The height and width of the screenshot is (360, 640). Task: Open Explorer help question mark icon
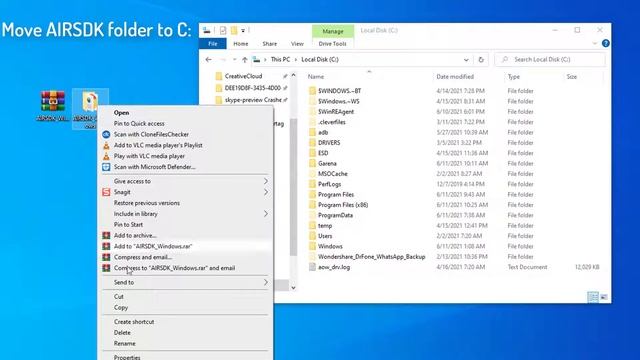pyautogui.click(x=606, y=43)
